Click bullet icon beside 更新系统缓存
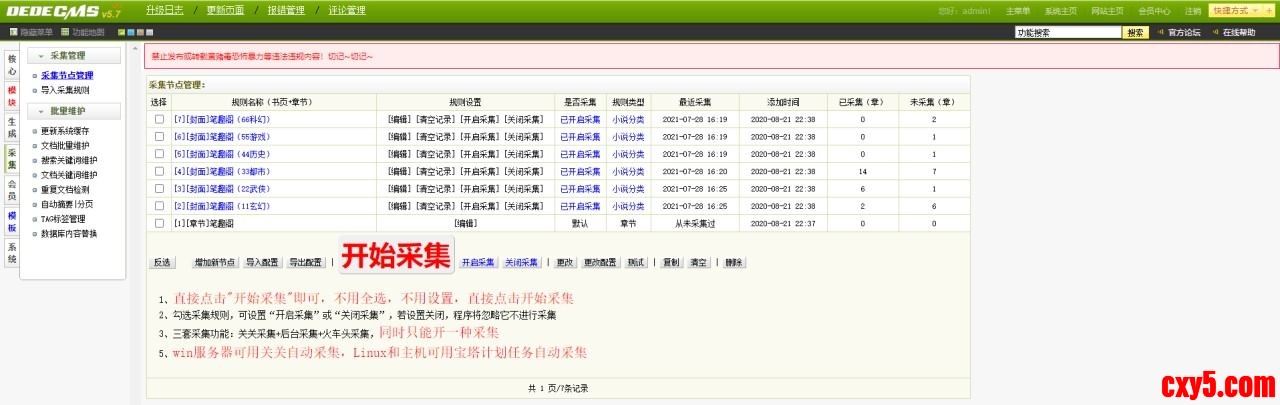This screenshot has height=405, width=1280. (x=35, y=131)
